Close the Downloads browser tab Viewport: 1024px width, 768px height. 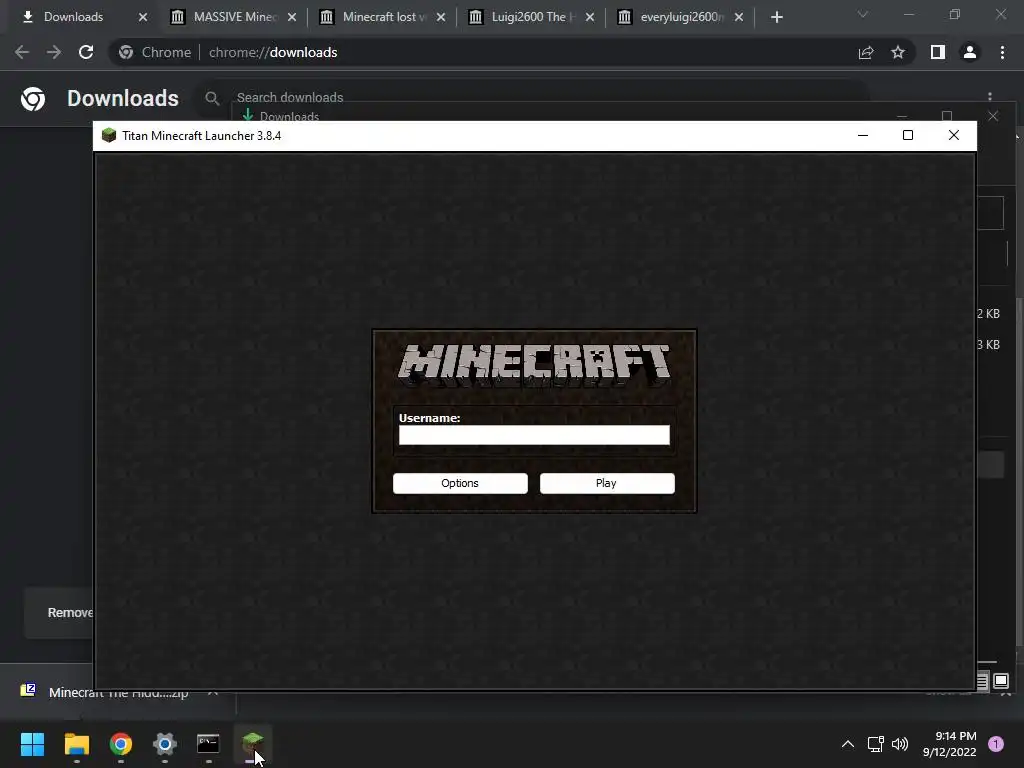point(143,17)
